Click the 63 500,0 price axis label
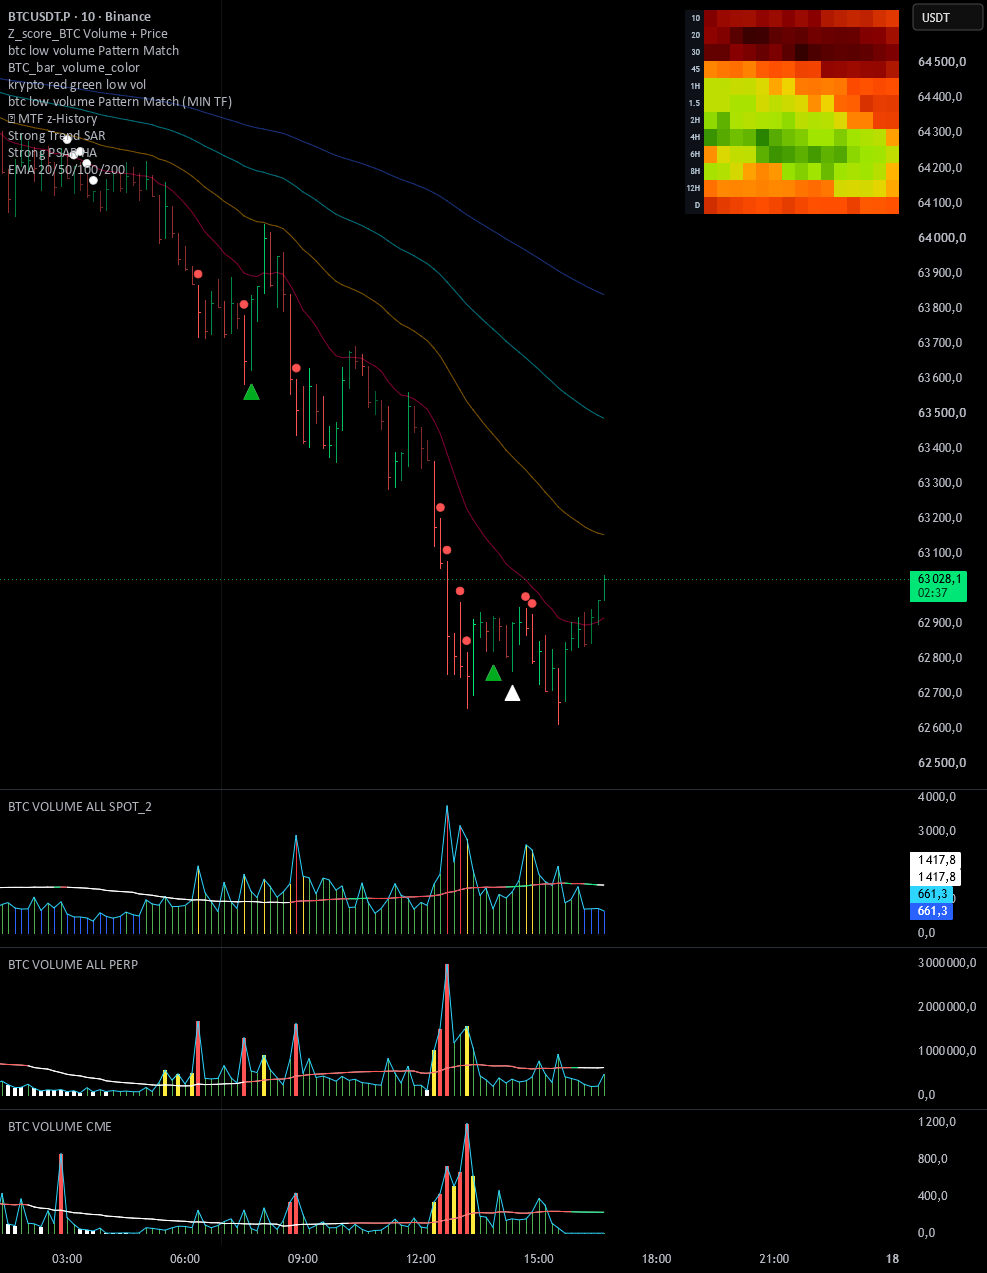 pyautogui.click(x=942, y=413)
